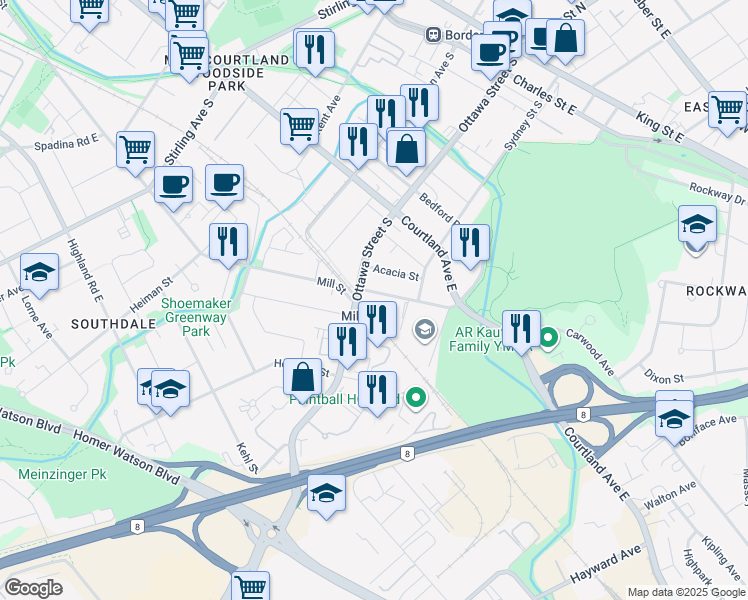Open the grocery cart marker near Spadina Rd E
The width and height of the screenshot is (748, 600).
[x=135, y=150]
